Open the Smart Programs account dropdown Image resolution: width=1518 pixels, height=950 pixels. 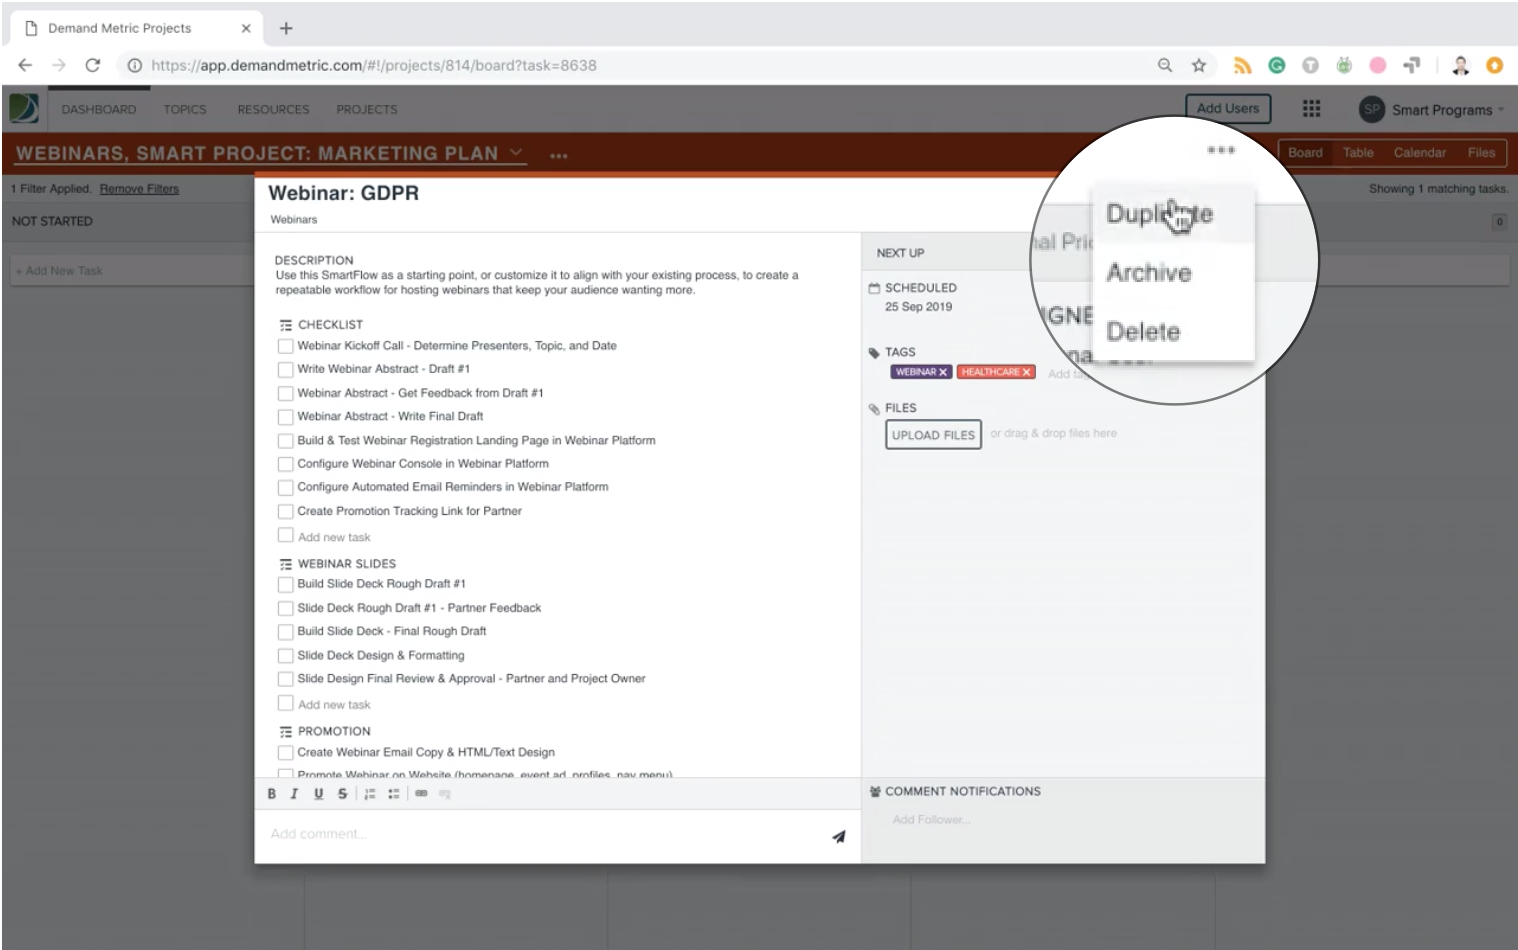point(1432,110)
